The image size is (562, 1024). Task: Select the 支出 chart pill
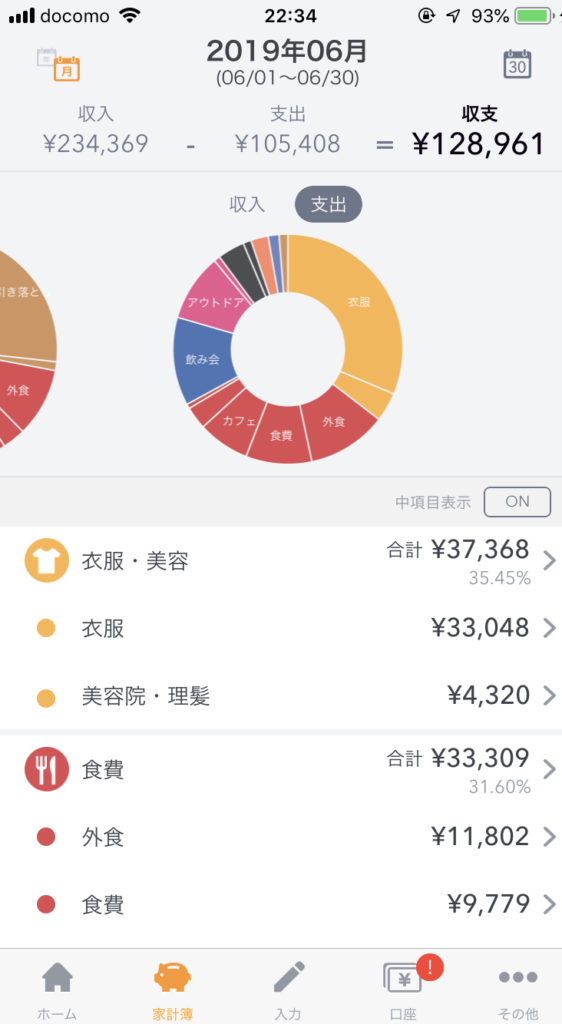(x=328, y=204)
